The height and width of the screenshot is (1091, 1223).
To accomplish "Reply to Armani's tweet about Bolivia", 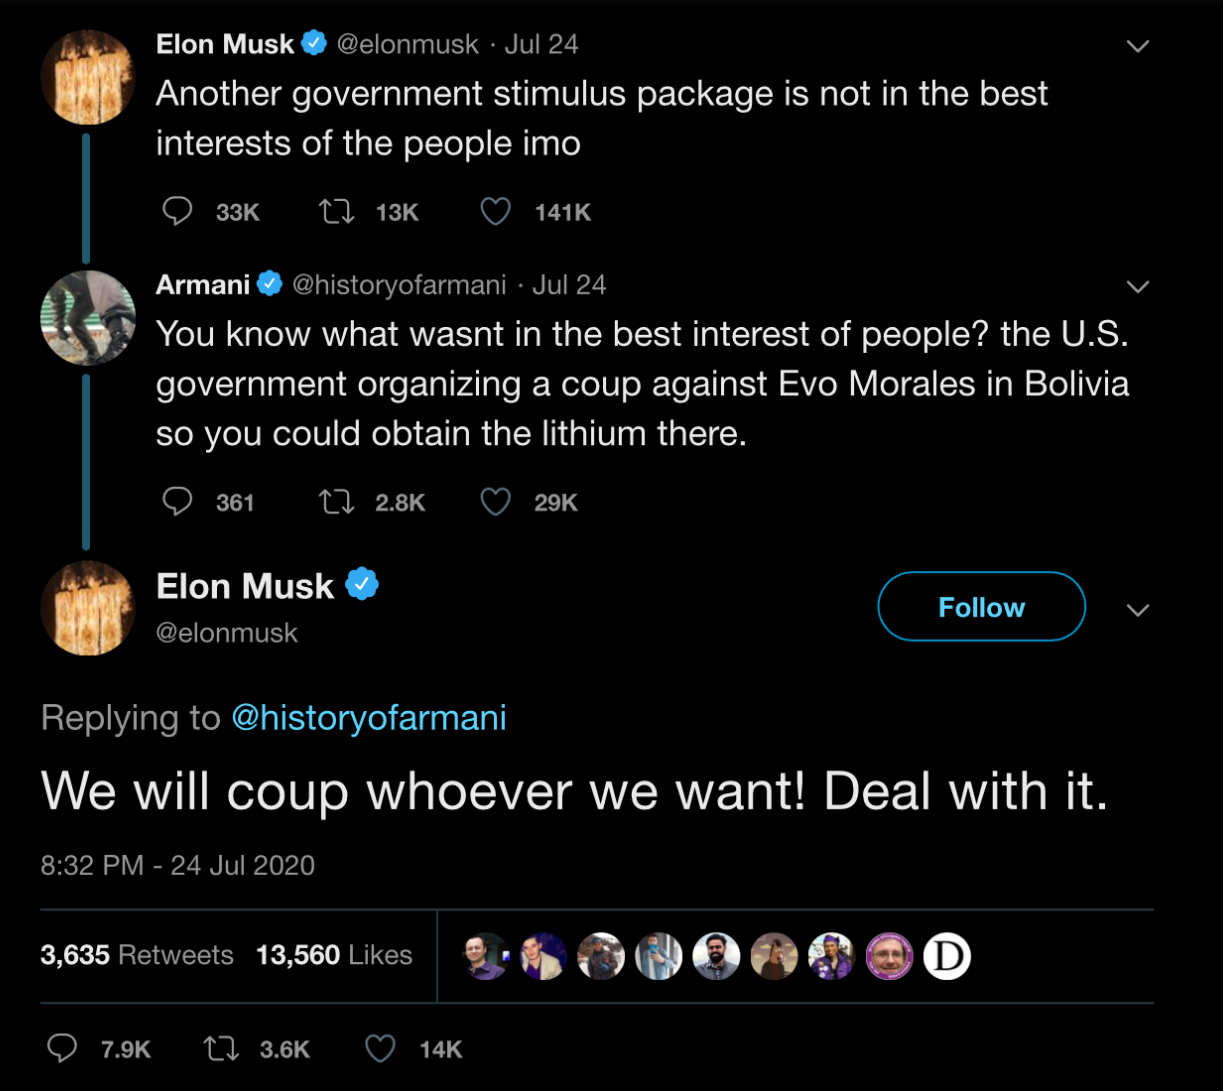I will [177, 502].
